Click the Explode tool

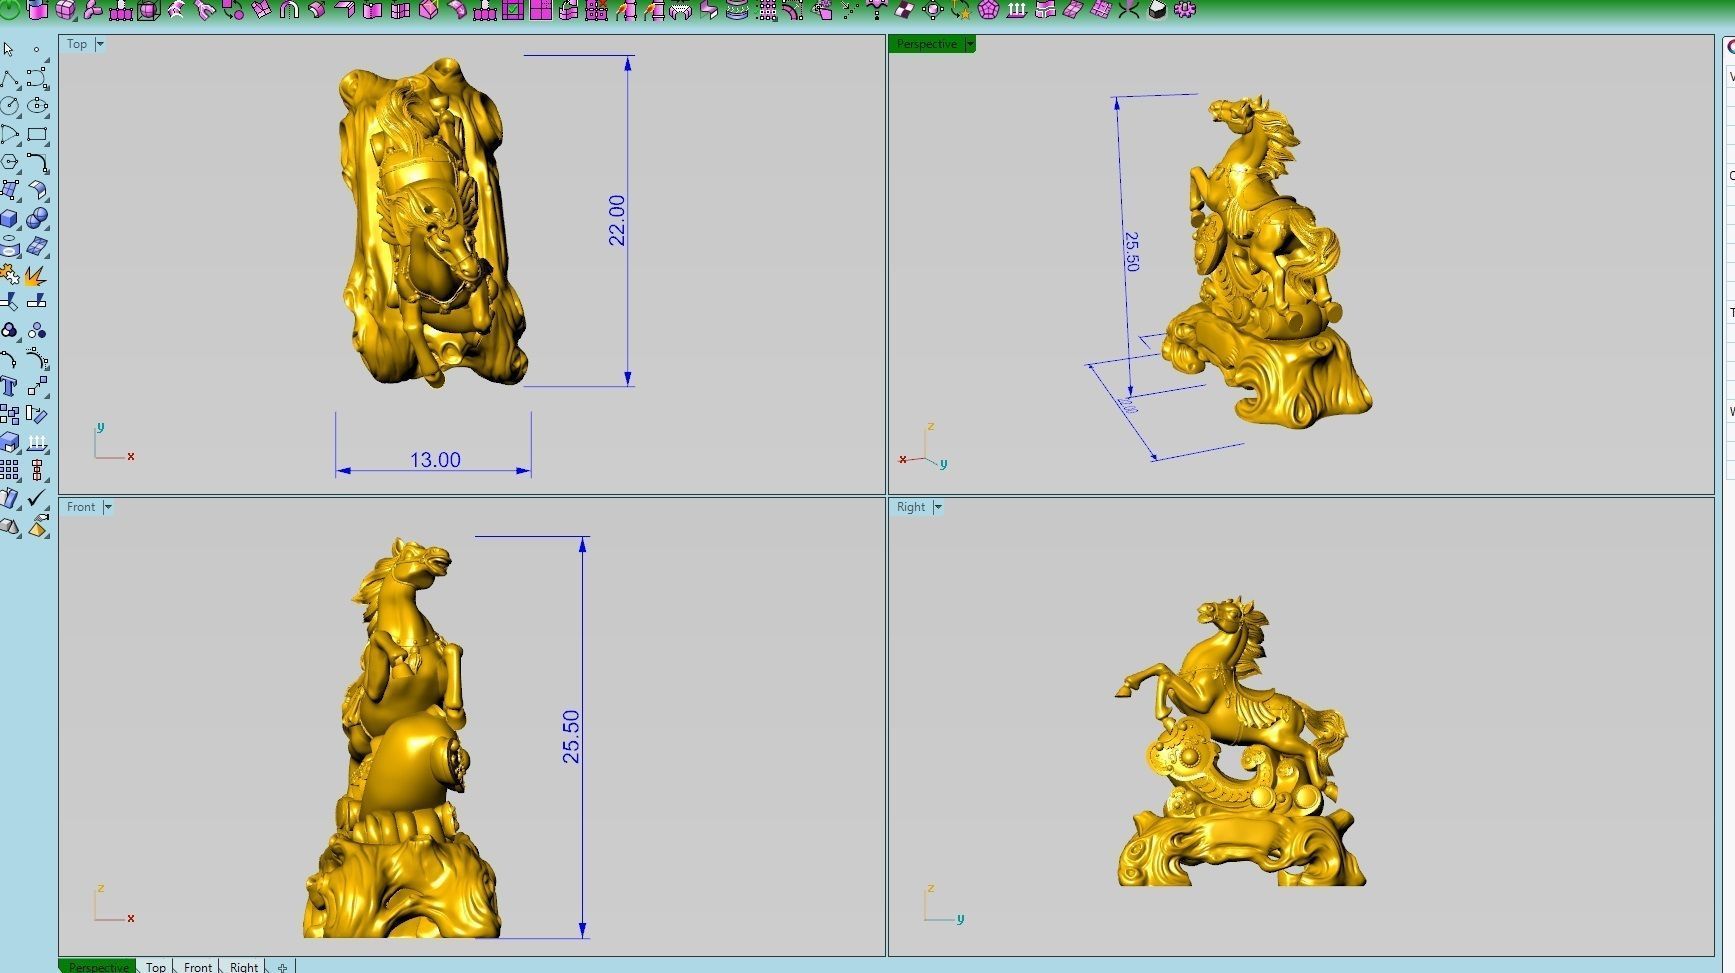click(x=37, y=275)
